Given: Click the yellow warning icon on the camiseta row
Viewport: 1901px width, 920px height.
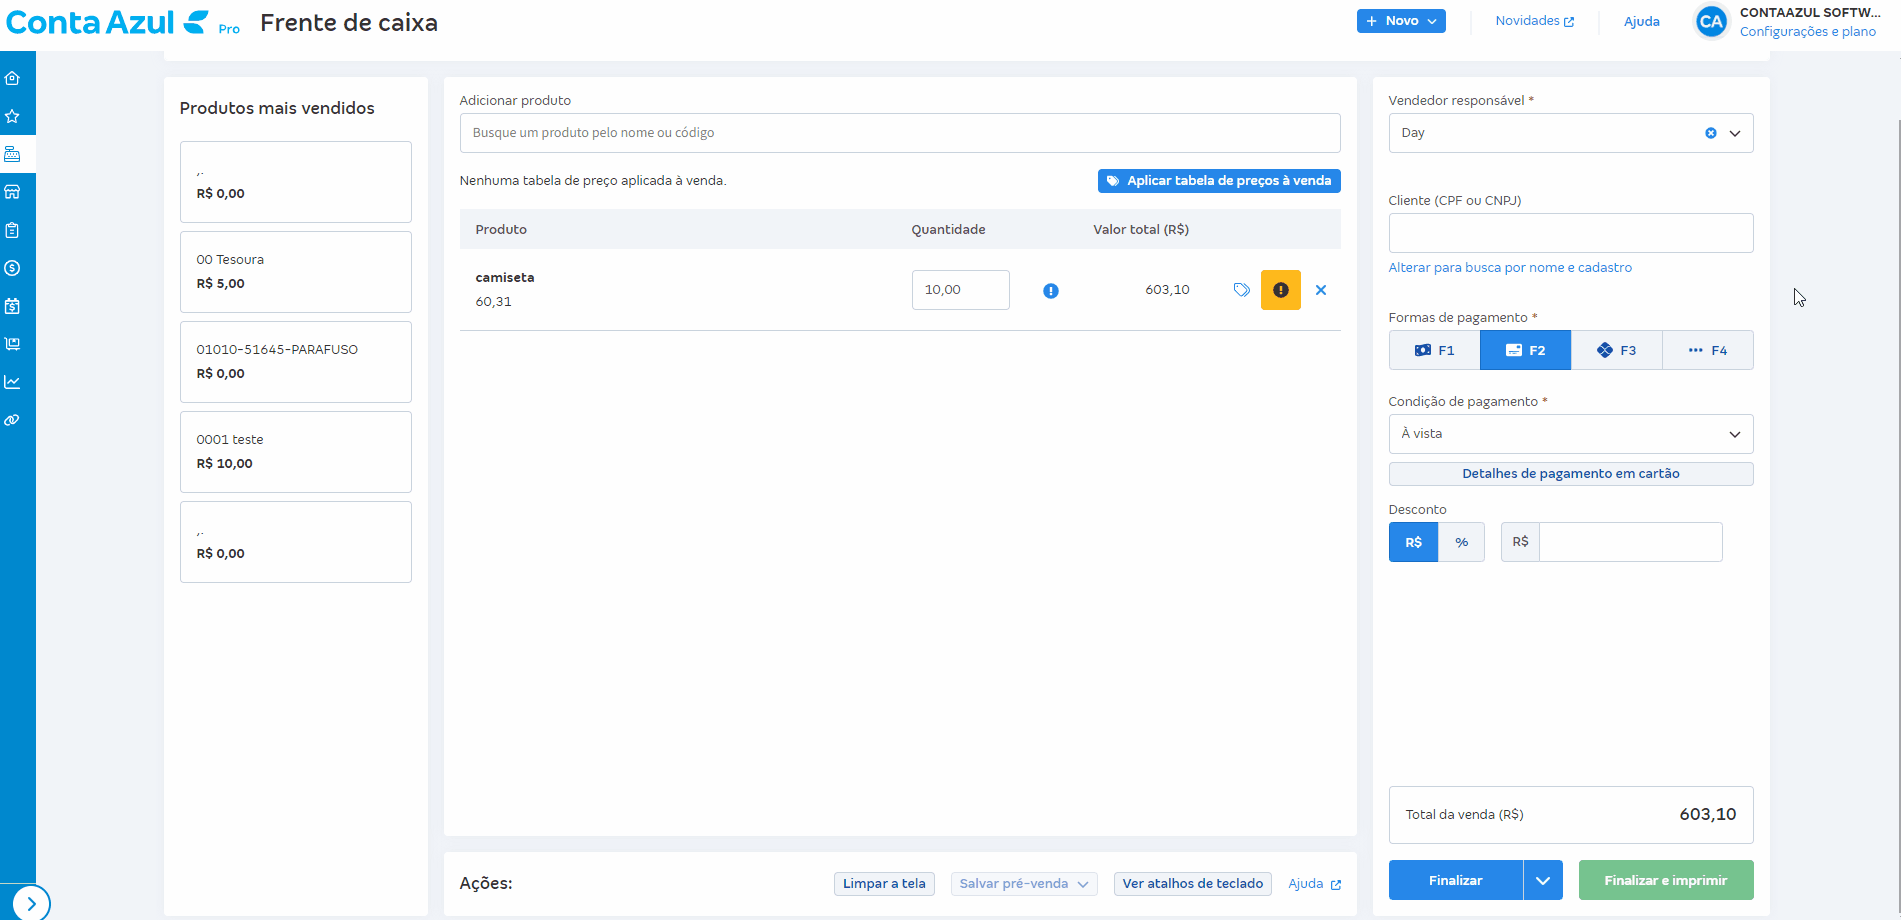Looking at the screenshot, I should pos(1281,290).
